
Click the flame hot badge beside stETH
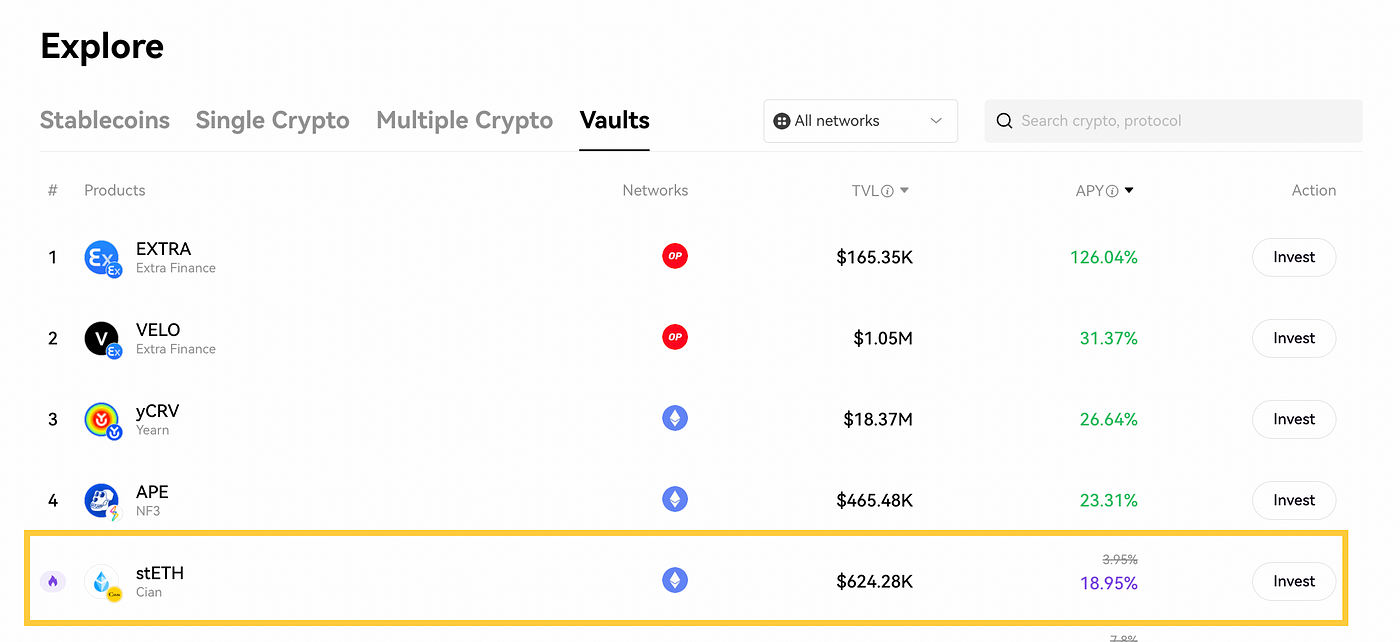53,581
